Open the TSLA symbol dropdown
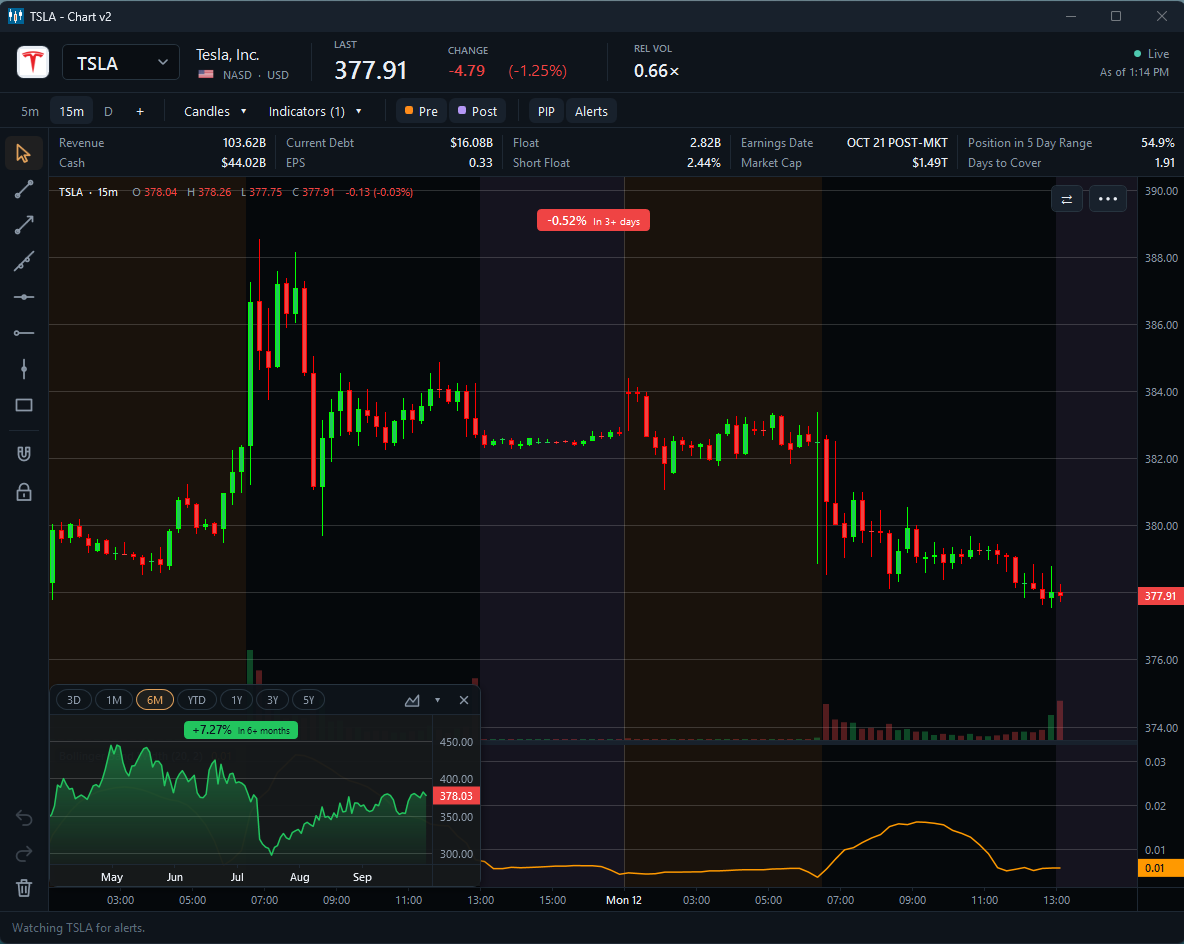 (121, 63)
